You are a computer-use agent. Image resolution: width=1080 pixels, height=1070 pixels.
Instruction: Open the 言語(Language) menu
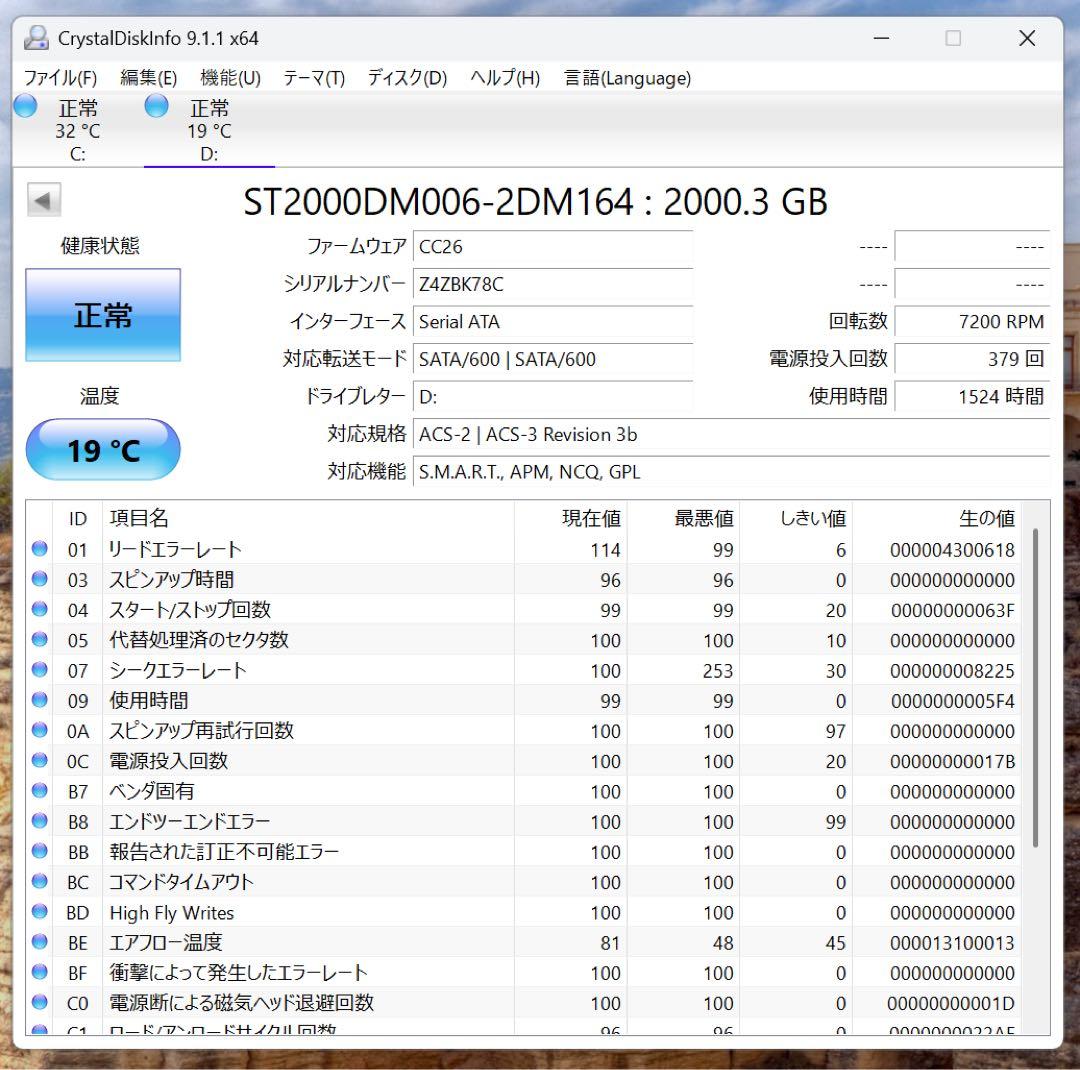click(x=627, y=78)
